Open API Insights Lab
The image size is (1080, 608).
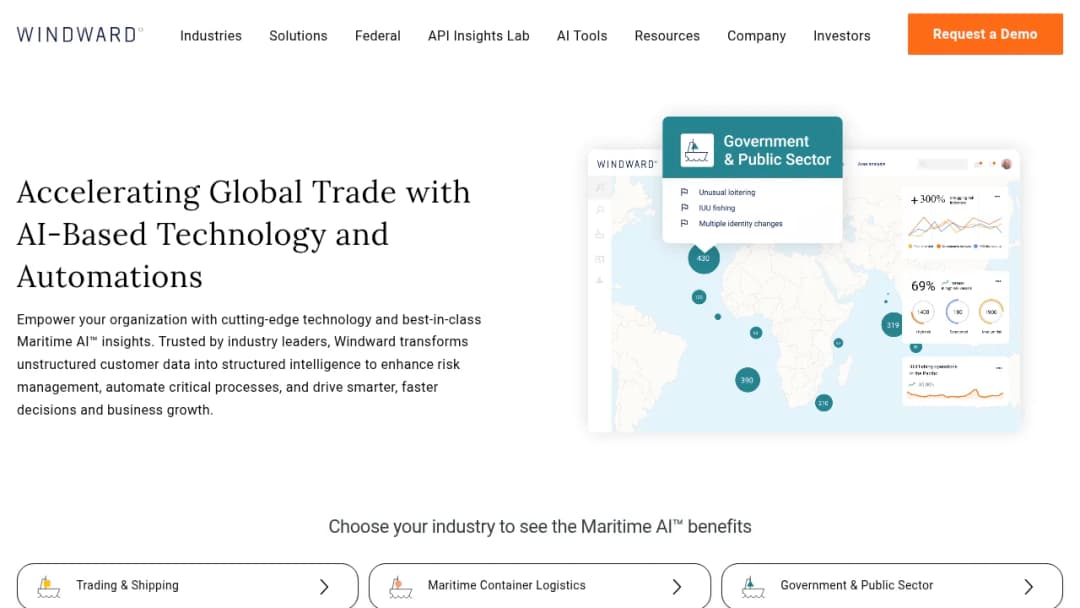479,36
